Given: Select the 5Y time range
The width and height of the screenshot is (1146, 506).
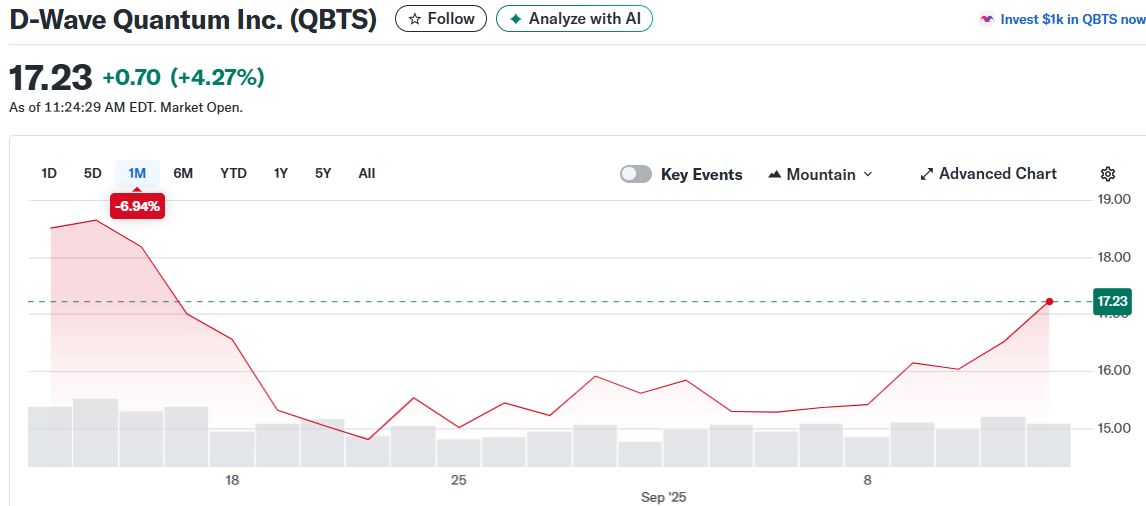Looking at the screenshot, I should pos(323,173).
